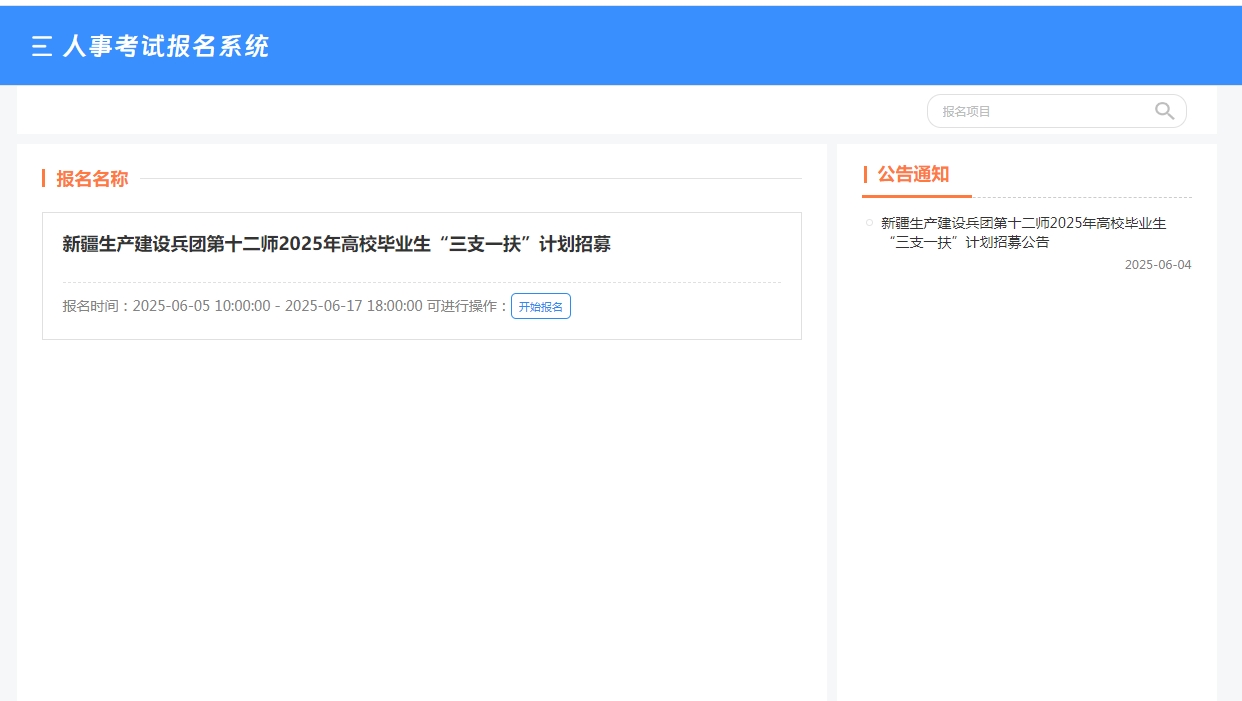The width and height of the screenshot is (1242, 701).
Task: Select the menu lines icon in the header
Action: coord(40,46)
